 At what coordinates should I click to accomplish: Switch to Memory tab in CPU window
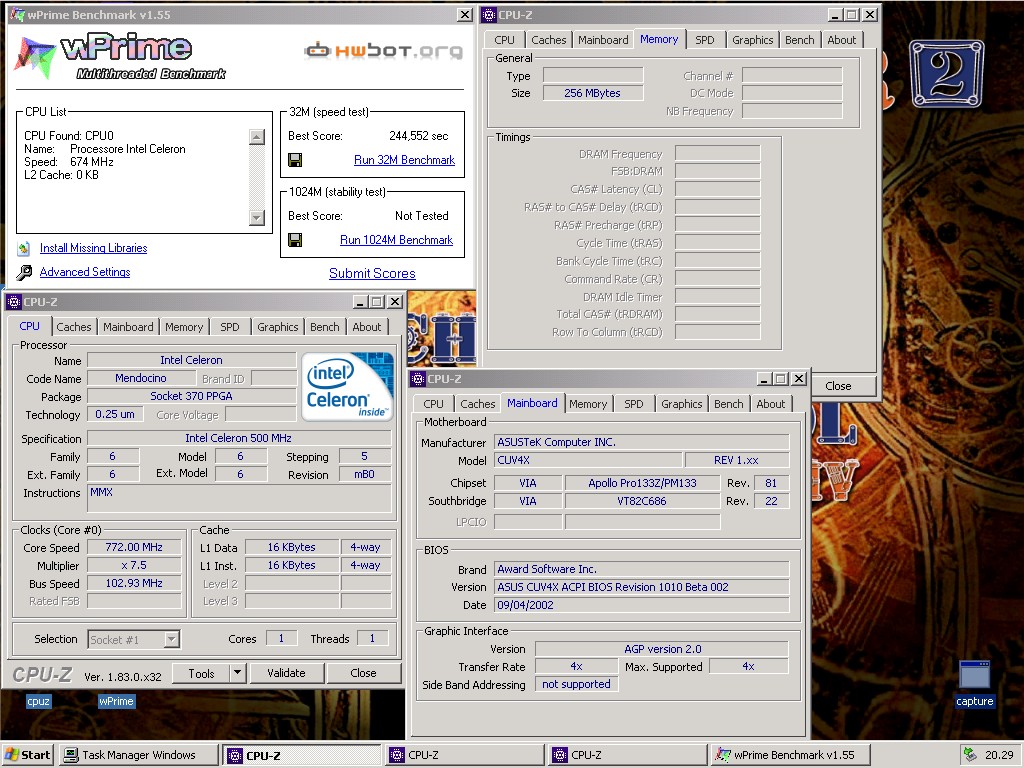(184, 327)
